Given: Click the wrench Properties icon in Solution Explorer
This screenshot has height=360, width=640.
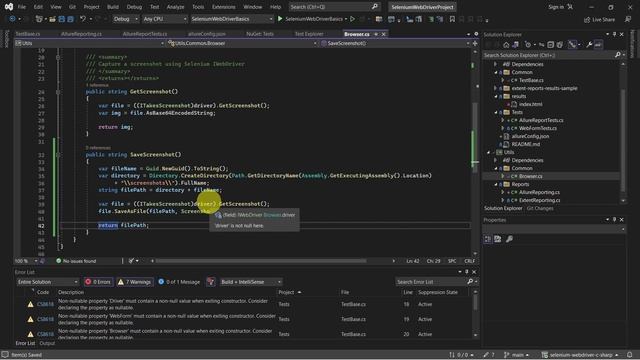Looking at the screenshot, I should (x=589, y=45).
